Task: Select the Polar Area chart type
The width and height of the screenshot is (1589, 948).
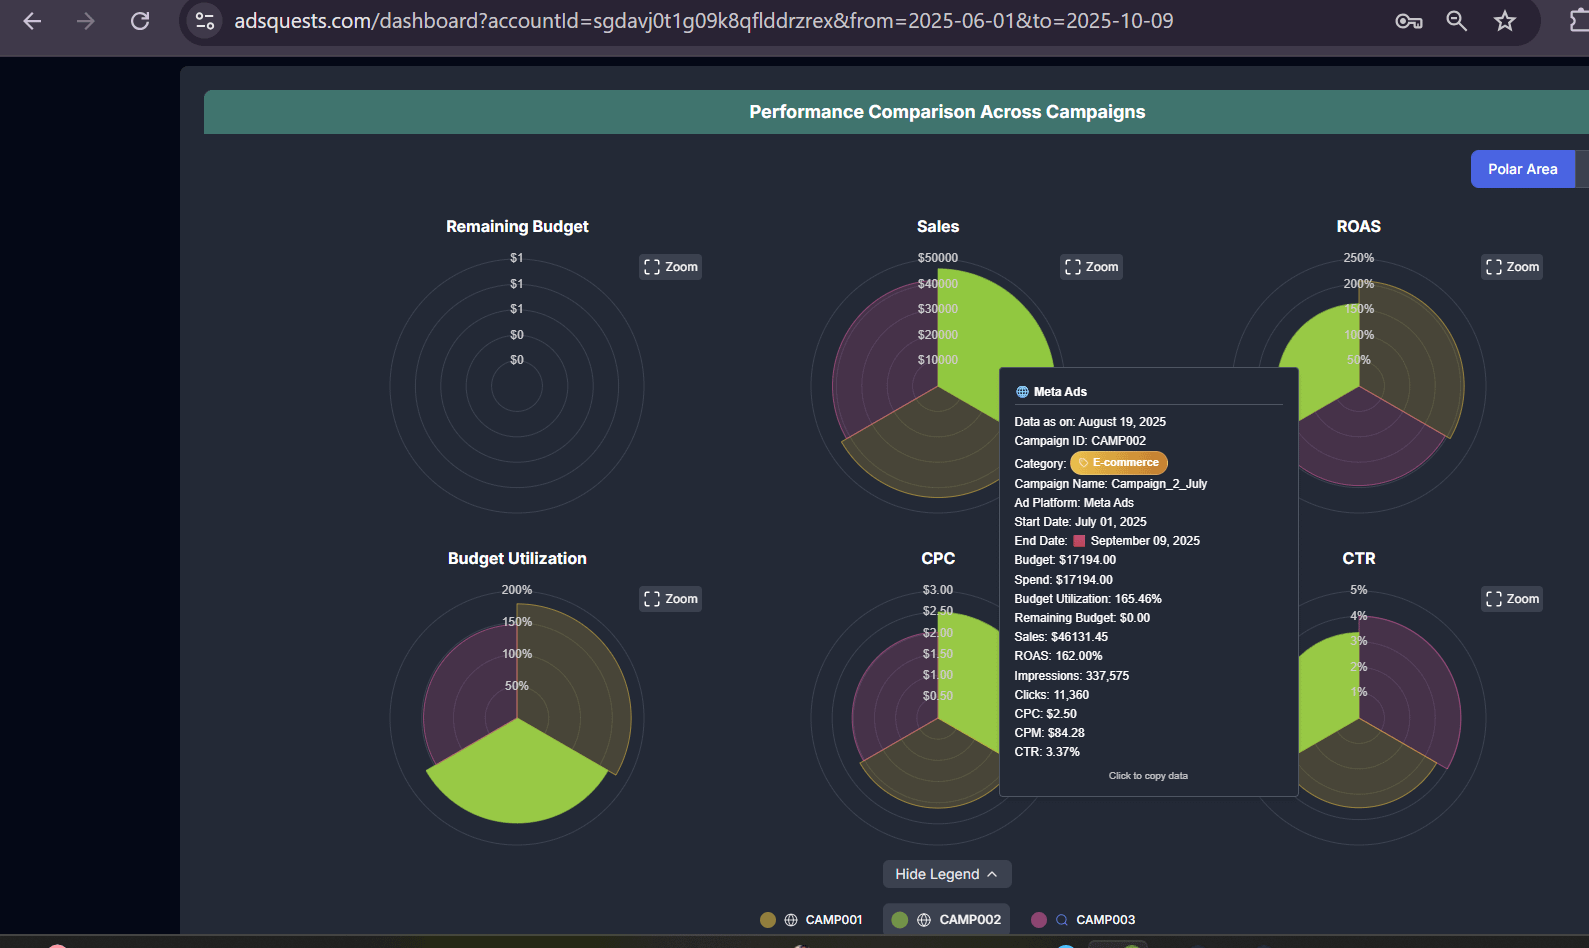Action: pos(1522,169)
